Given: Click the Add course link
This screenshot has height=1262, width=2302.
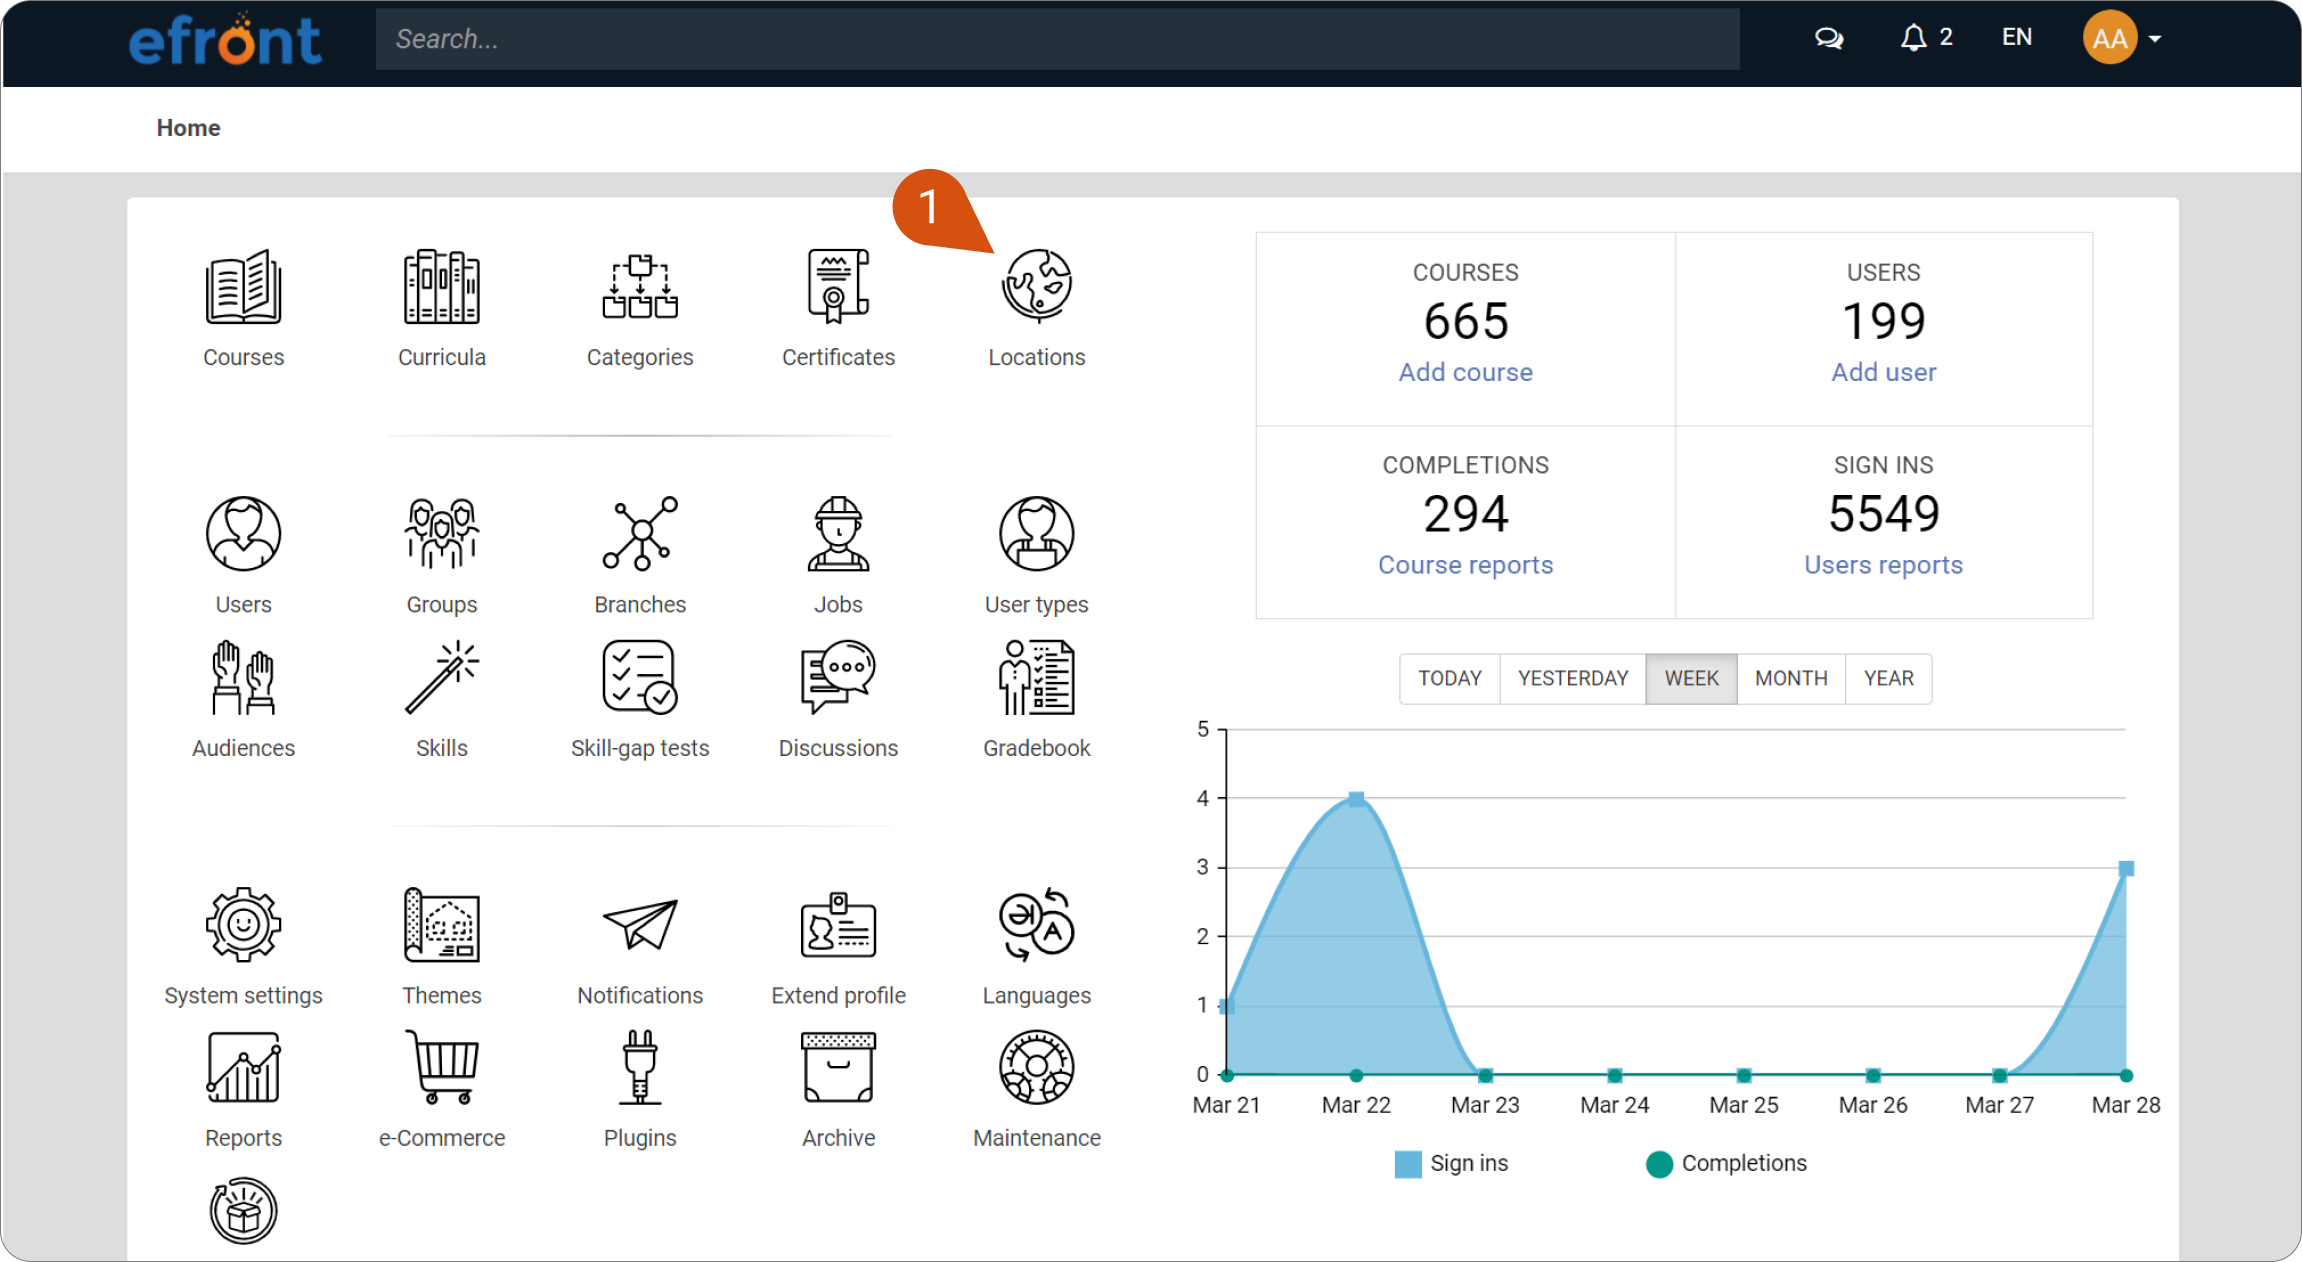Looking at the screenshot, I should (x=1465, y=372).
